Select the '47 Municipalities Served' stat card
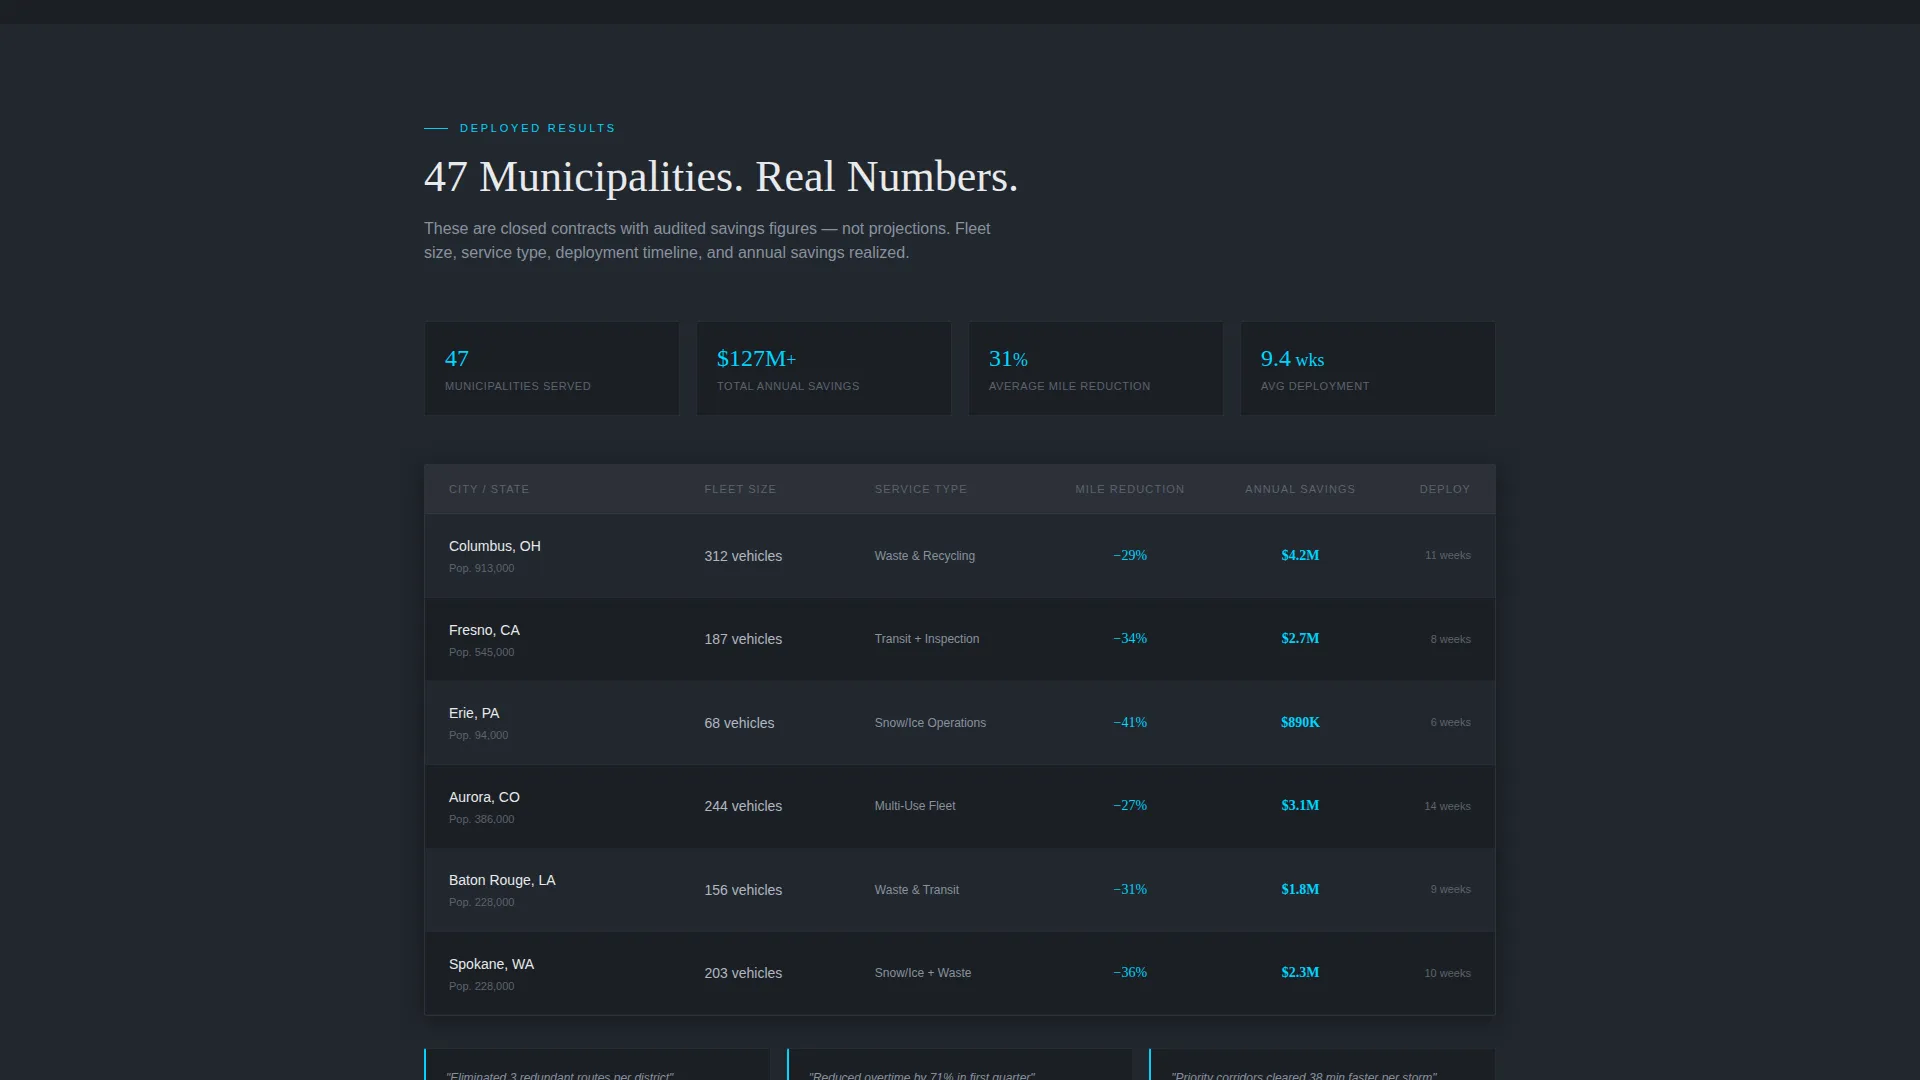 552,368
